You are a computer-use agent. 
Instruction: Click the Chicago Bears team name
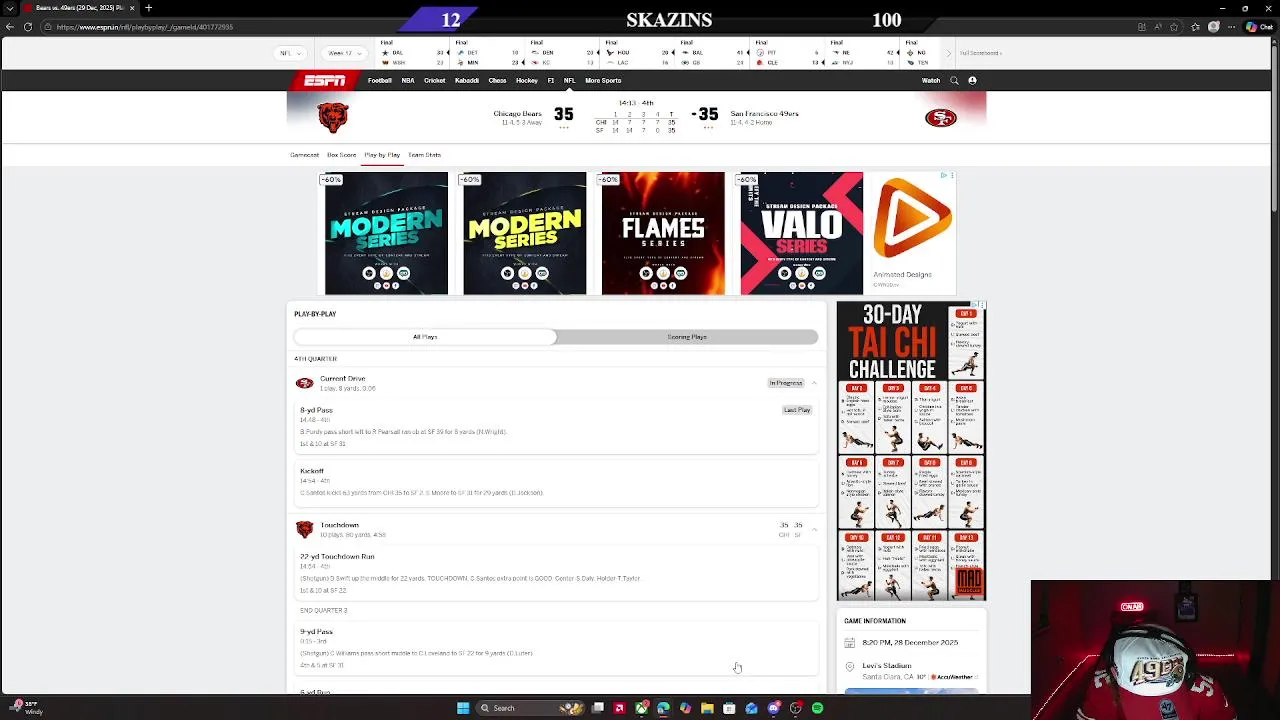517,114
